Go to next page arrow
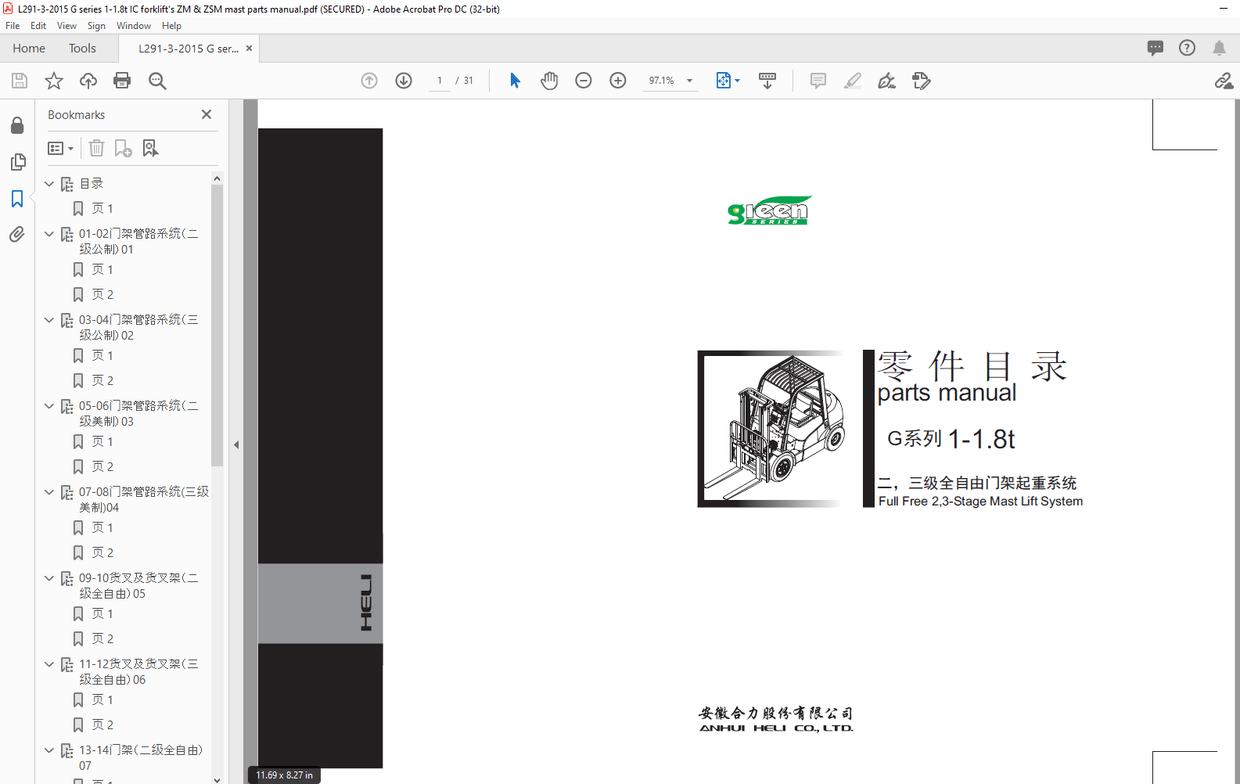The height and width of the screenshot is (784, 1240). pyautogui.click(x=404, y=81)
